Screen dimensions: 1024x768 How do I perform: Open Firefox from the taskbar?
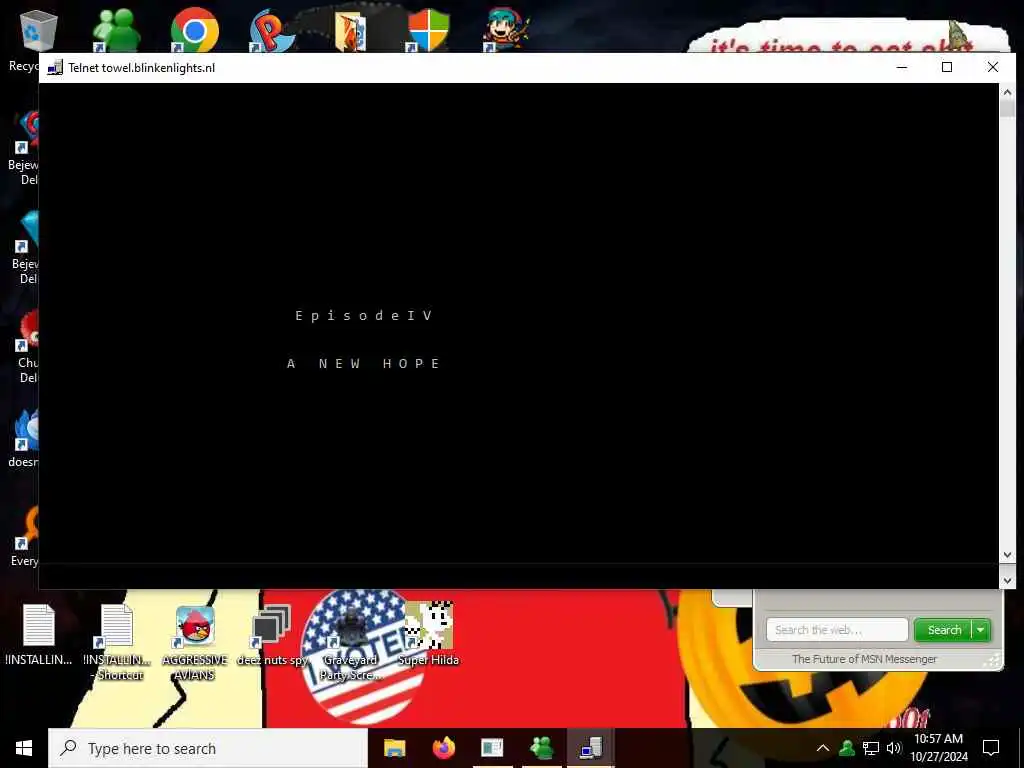[444, 748]
